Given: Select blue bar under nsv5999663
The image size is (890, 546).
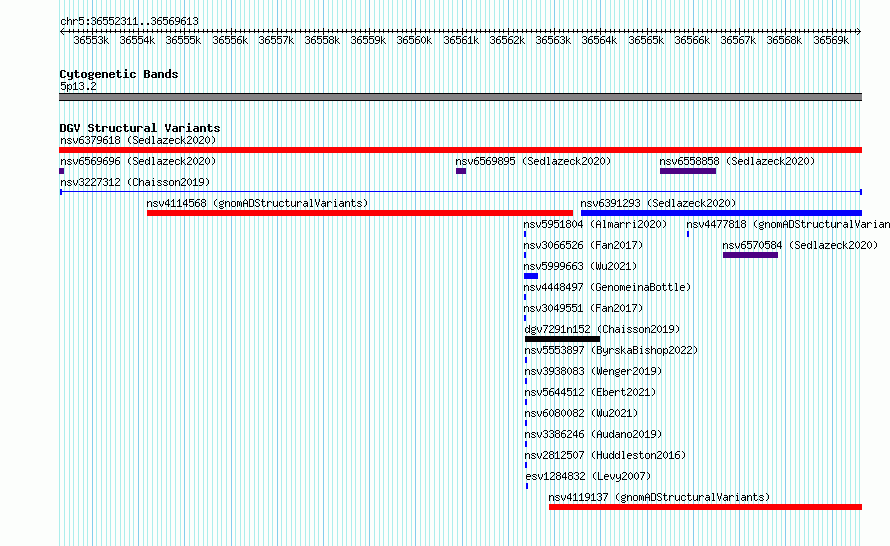Looking at the screenshot, I should [x=531, y=276].
